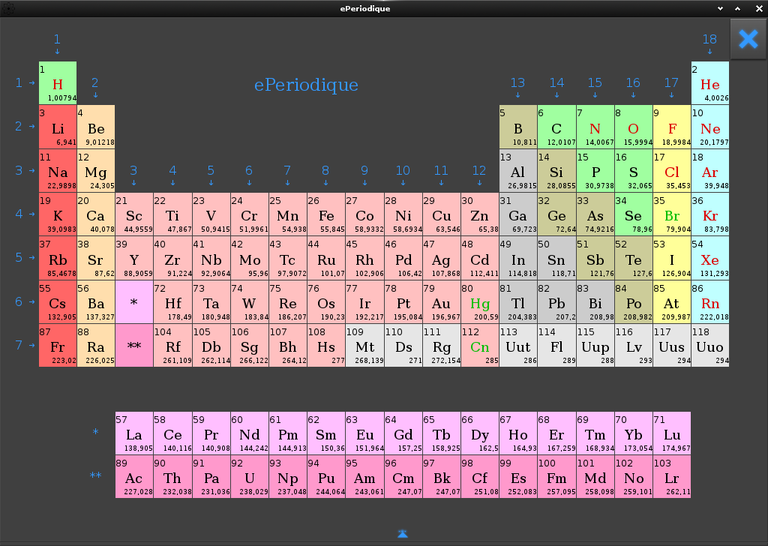Open the actinides double-asterisk cell

coord(134,346)
